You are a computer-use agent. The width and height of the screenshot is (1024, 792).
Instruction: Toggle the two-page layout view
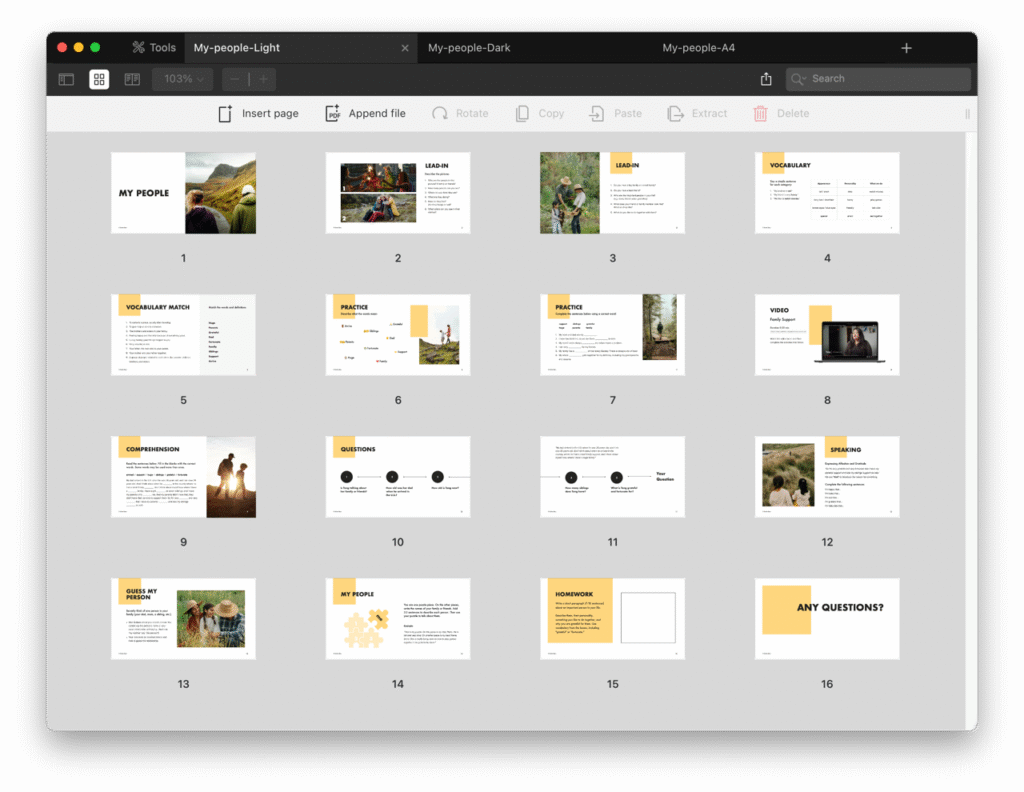point(132,79)
